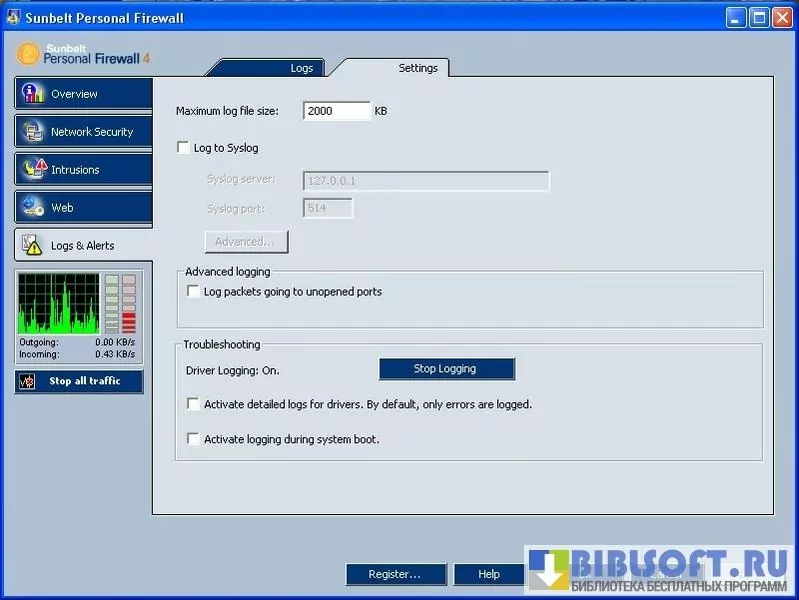Viewport: 799px width, 600px height.
Task: Activate logging during system boot
Action: 194,439
